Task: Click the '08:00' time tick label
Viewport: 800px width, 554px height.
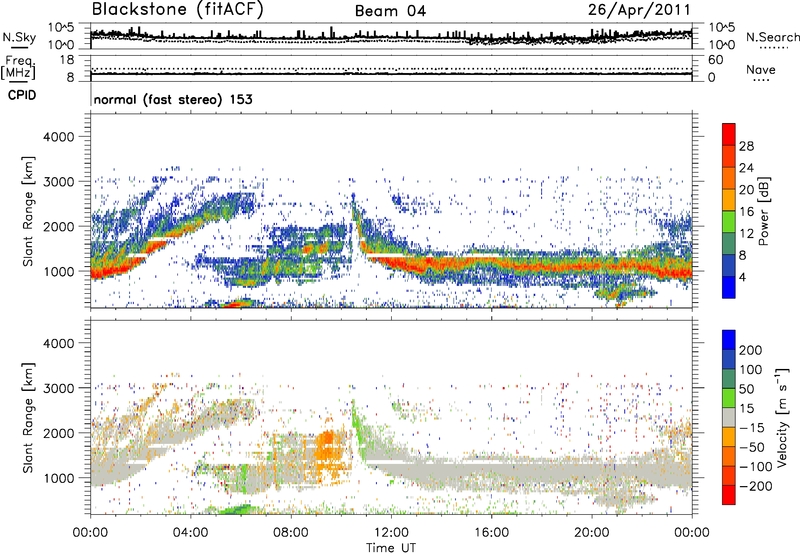Action: pos(291,533)
